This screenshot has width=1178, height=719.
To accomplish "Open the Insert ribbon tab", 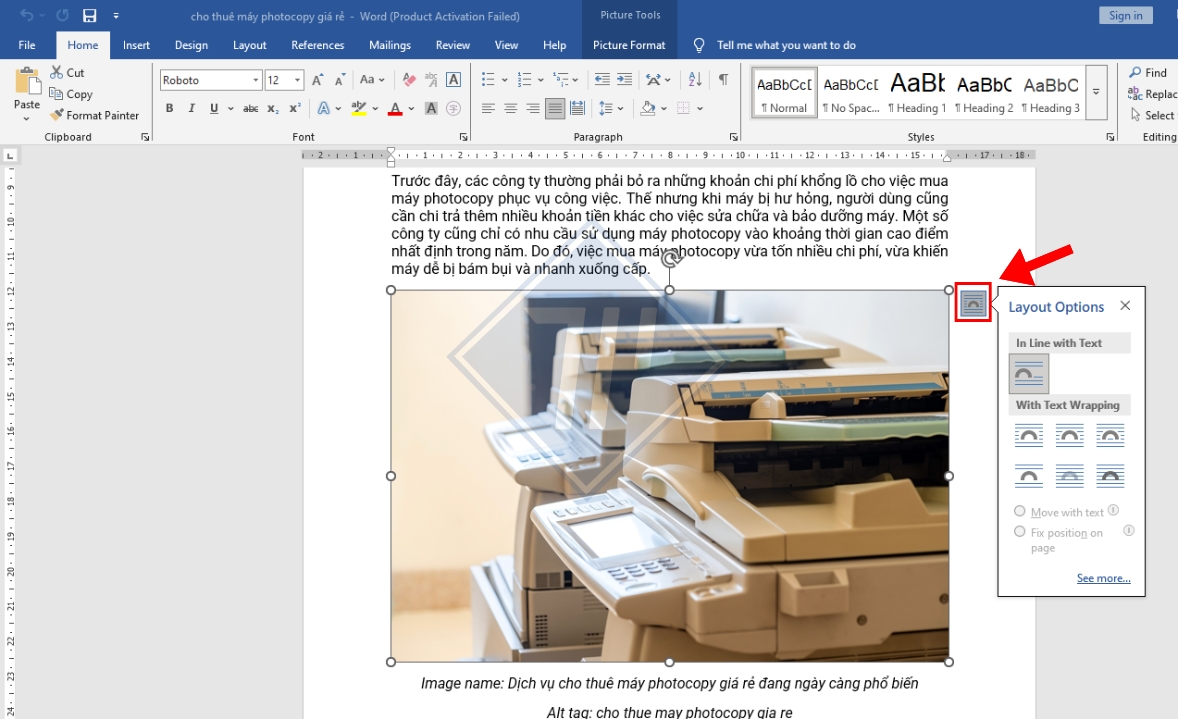I will [136, 45].
